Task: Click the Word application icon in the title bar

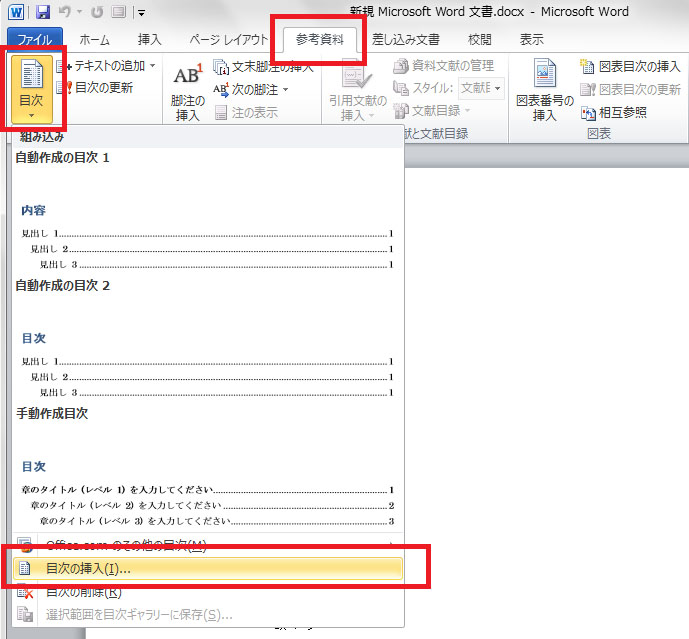Action: pos(16,12)
